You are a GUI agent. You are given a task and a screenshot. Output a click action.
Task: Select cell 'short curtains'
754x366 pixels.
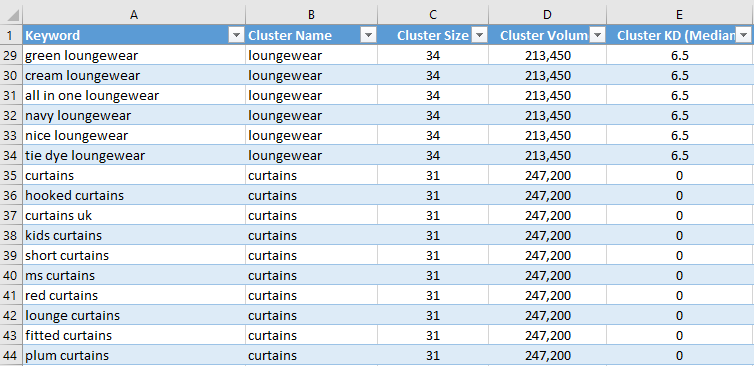tap(134, 255)
